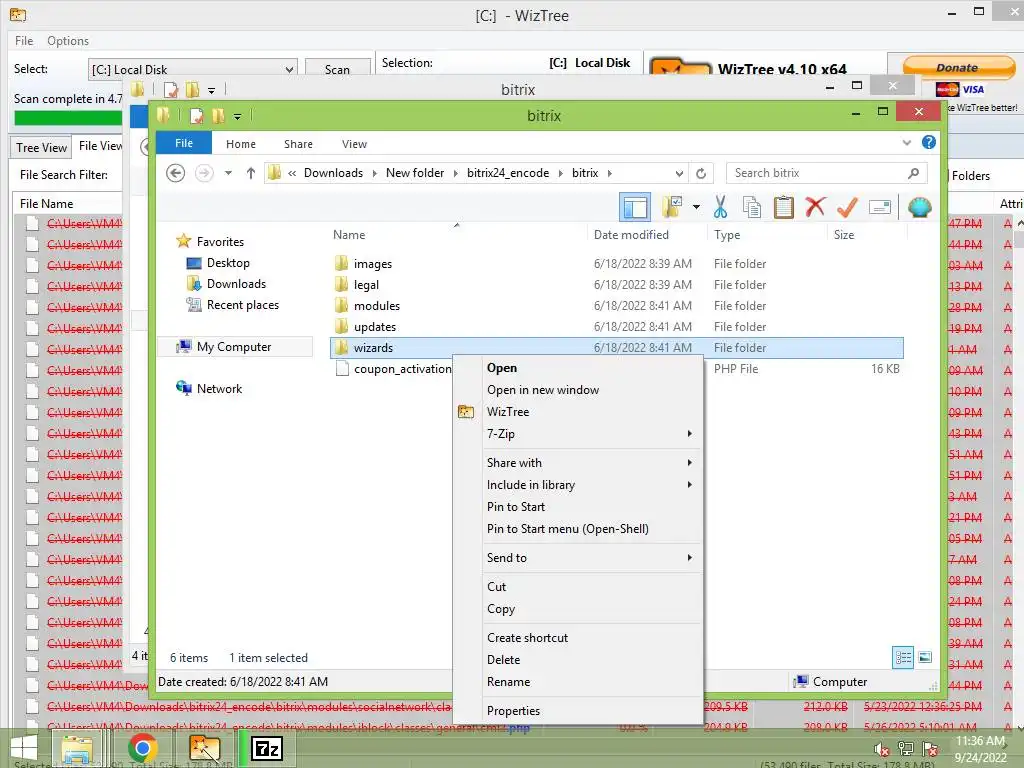Open the Start button
Screen dimensions: 1024x768
pos(24,748)
